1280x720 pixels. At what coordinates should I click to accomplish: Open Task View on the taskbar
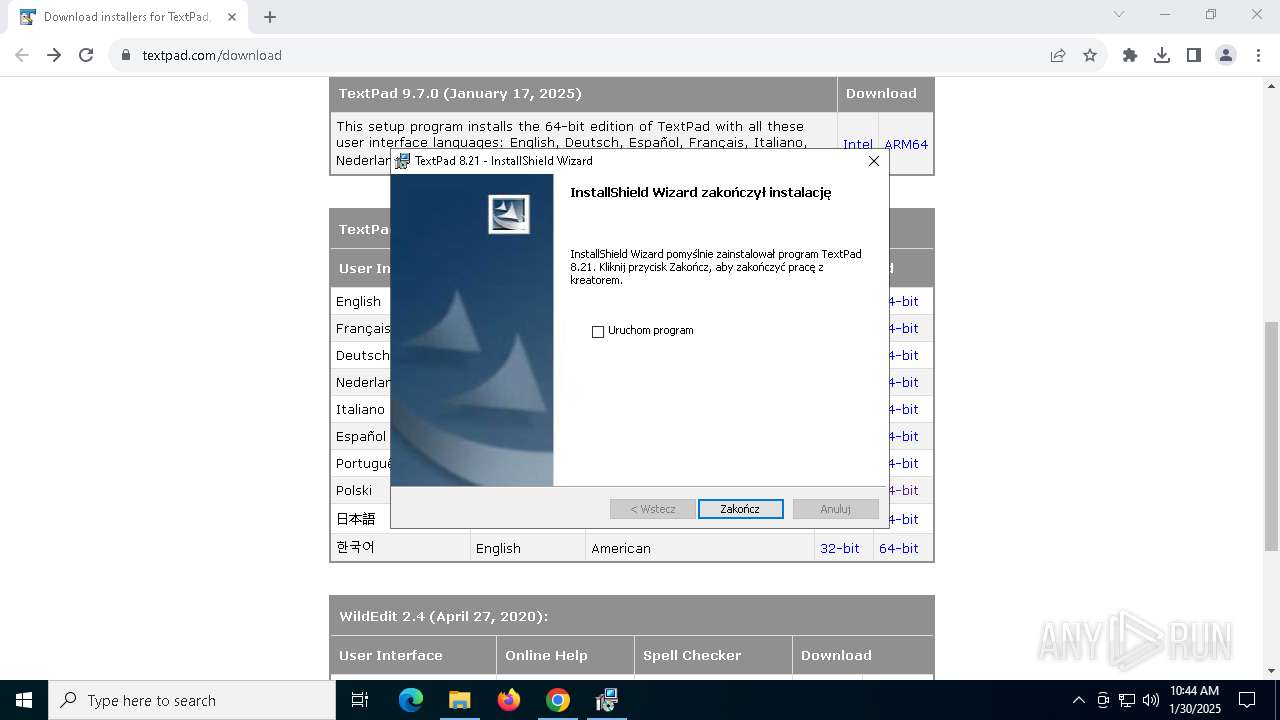[x=360, y=700]
